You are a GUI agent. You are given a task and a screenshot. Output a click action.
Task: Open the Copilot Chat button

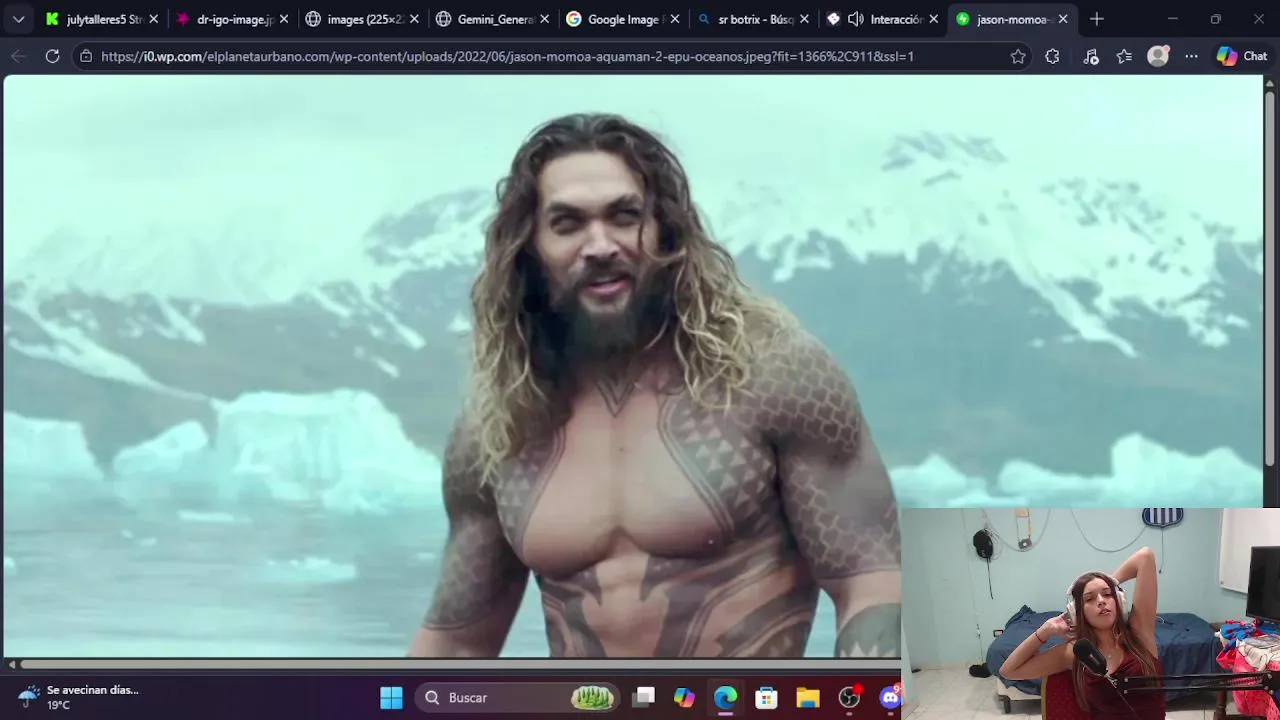[x=1242, y=56]
